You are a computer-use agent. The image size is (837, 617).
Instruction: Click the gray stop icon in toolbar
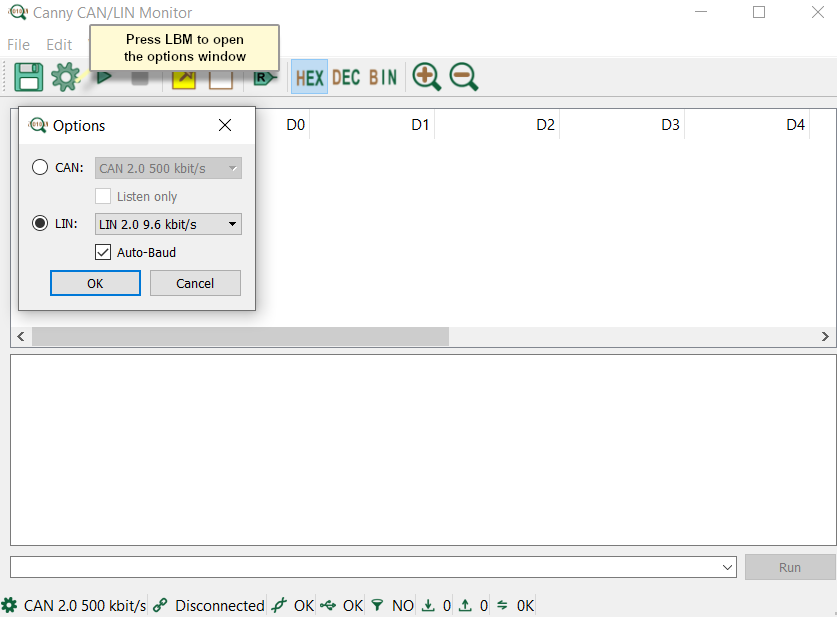coord(140,78)
